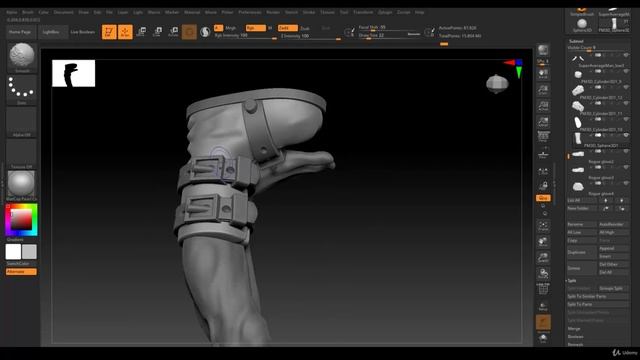Click the BPR render icon
Image resolution: width=640 pixels, height=360 pixels.
543,50
